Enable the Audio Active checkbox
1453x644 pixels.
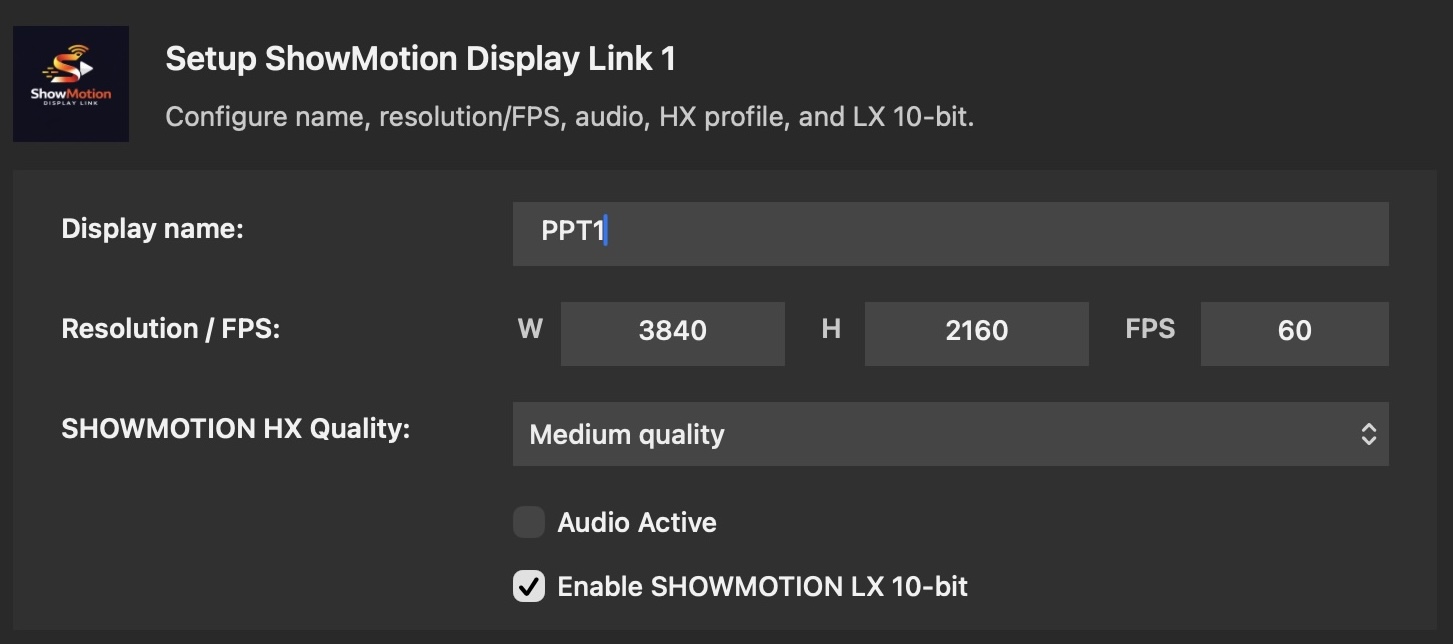pyautogui.click(x=528, y=522)
